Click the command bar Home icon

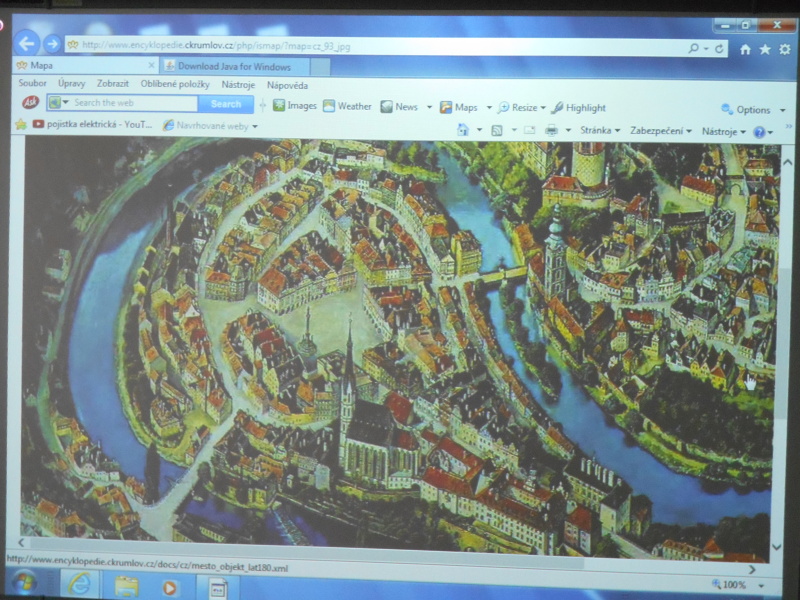(463, 130)
